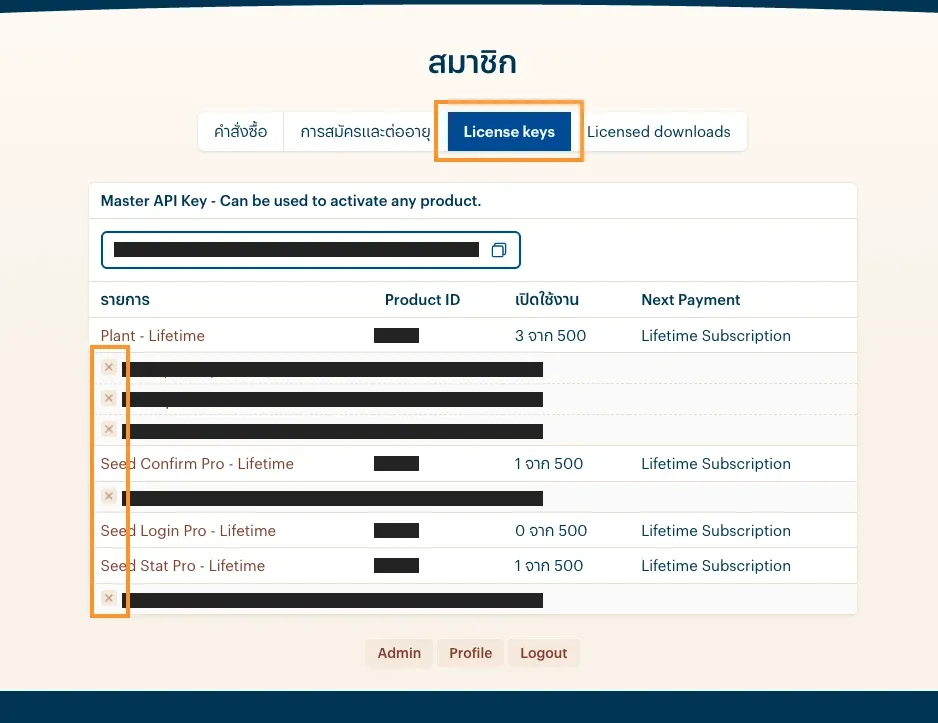Click Seed Confirm Pro's '1 จาก 500' count
The image size is (938, 723).
click(549, 463)
